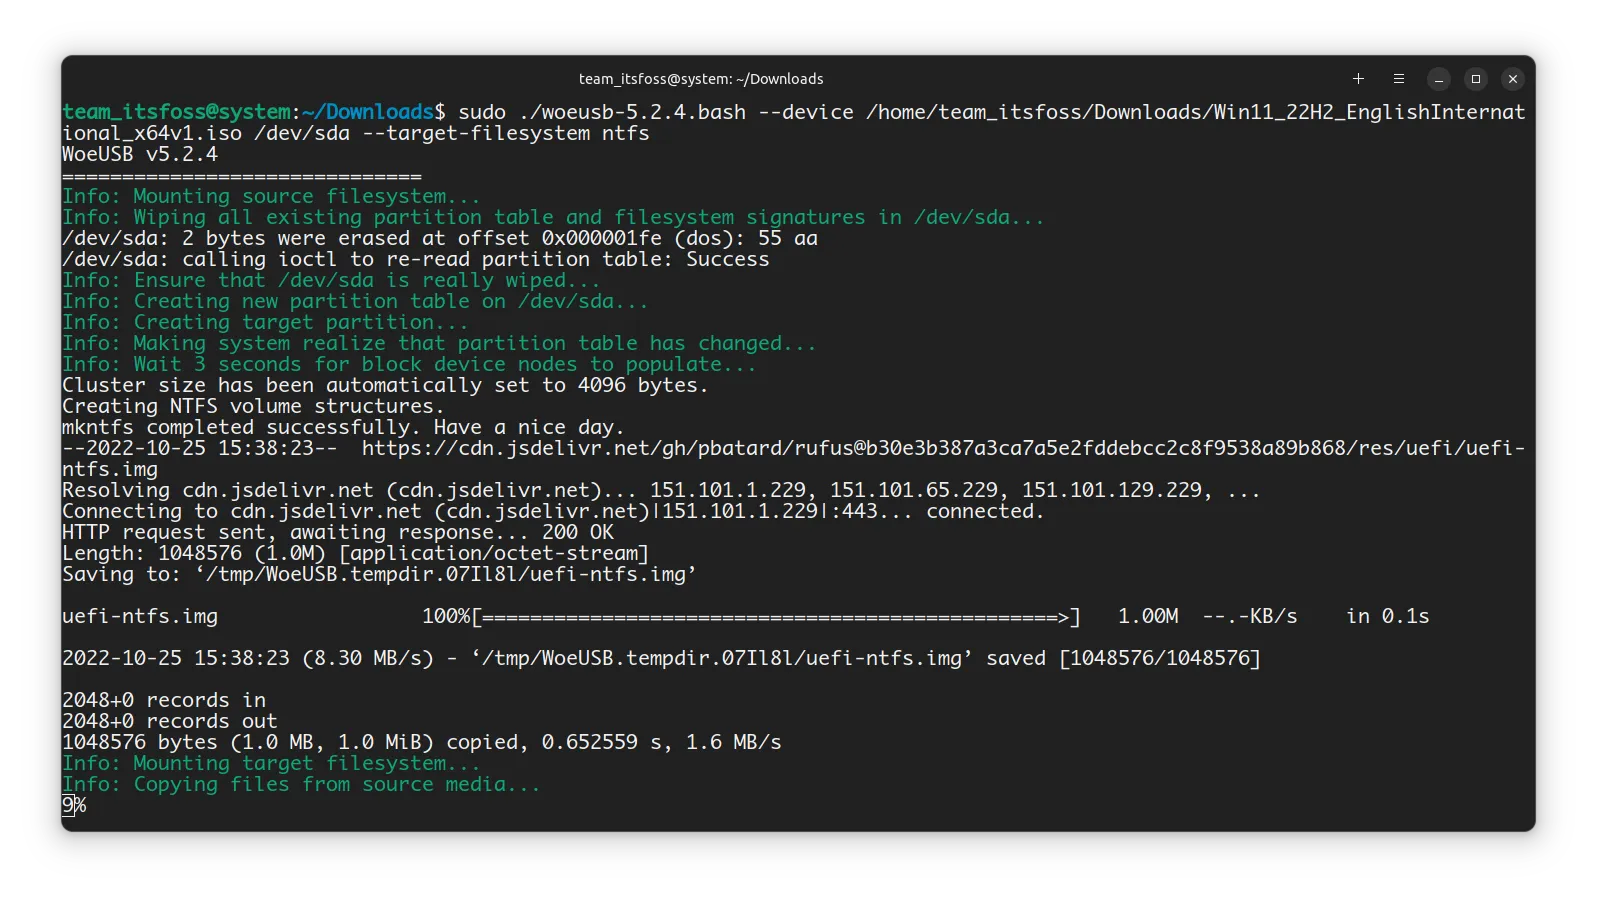Click the '1048576 bytes (1.0 MB, 1.0 MiB) copied' line

[422, 743]
